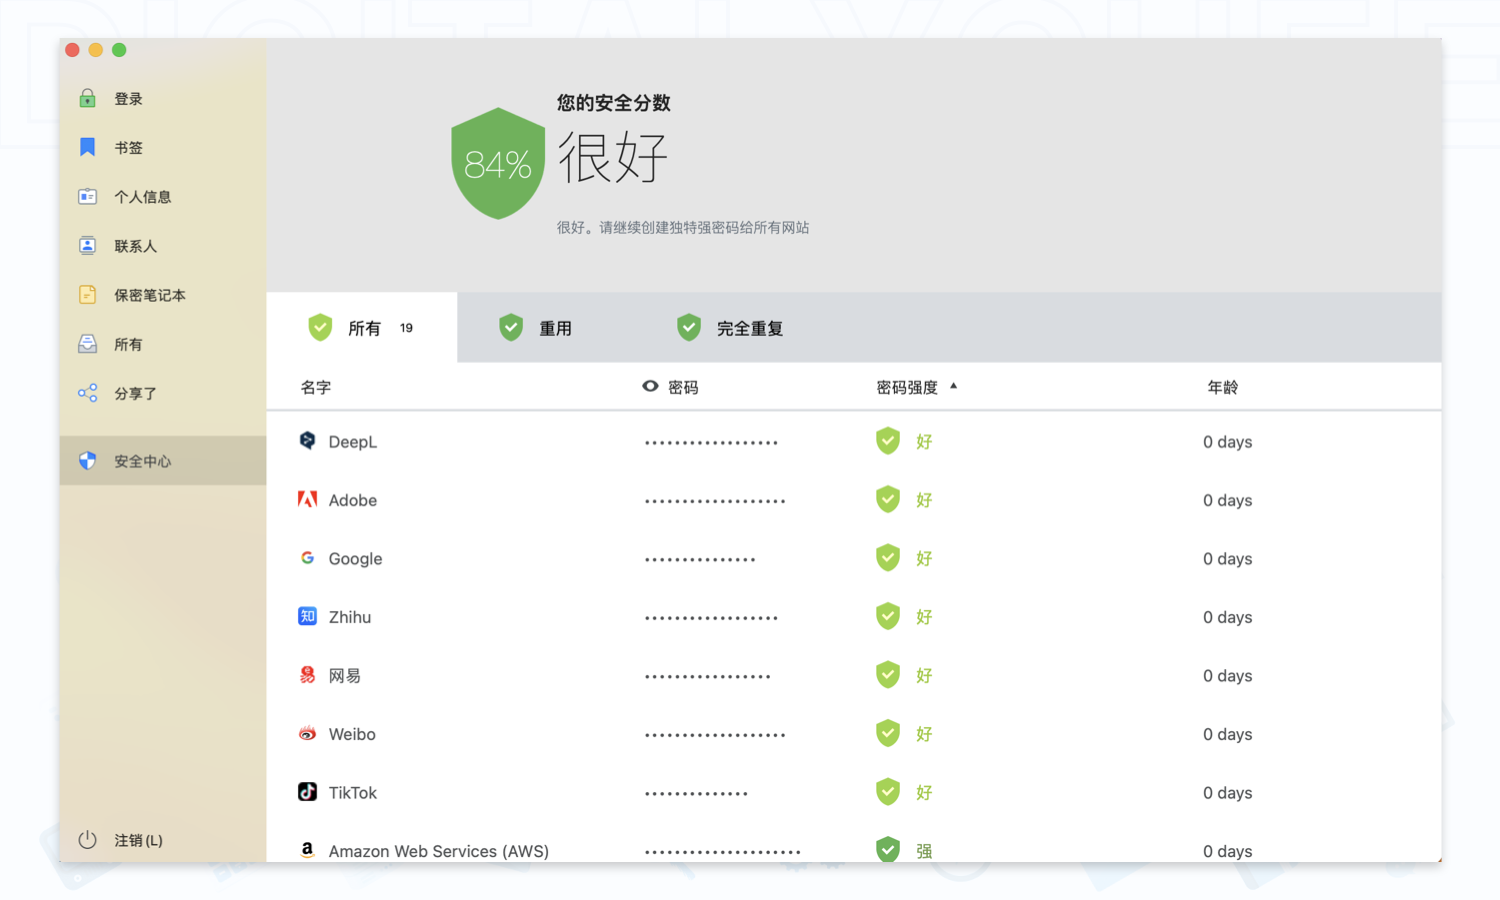Toggle sort arrow next to 密码强度

953,385
